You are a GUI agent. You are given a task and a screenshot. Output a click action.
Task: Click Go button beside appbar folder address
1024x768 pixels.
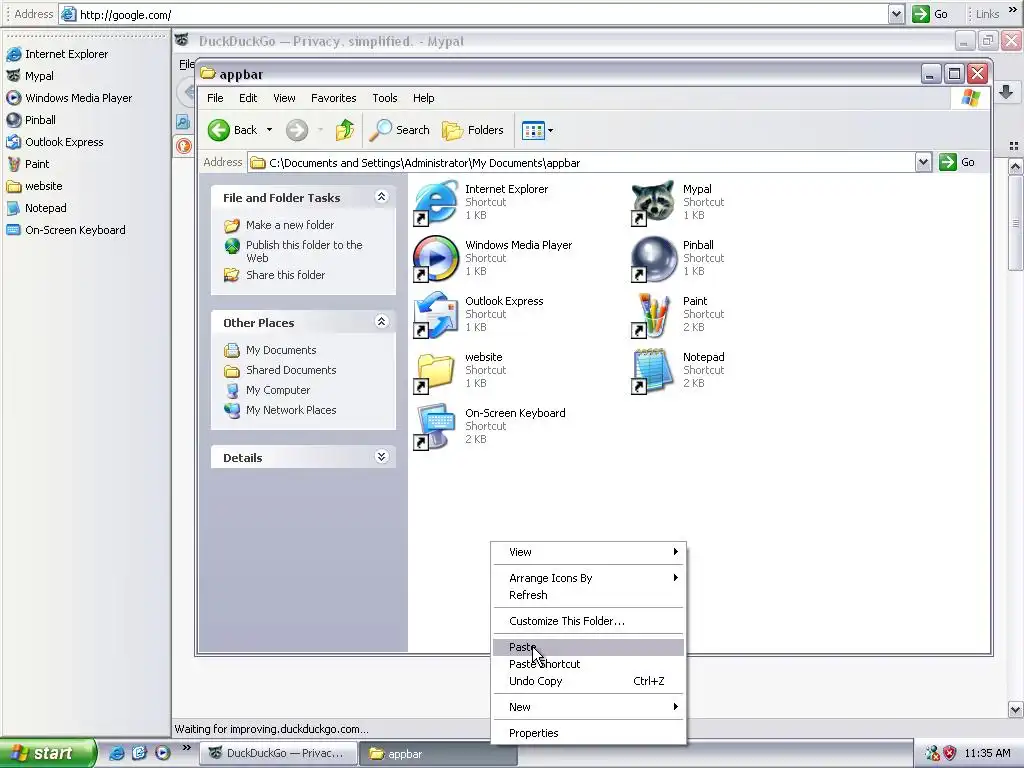pyautogui.click(x=957, y=162)
